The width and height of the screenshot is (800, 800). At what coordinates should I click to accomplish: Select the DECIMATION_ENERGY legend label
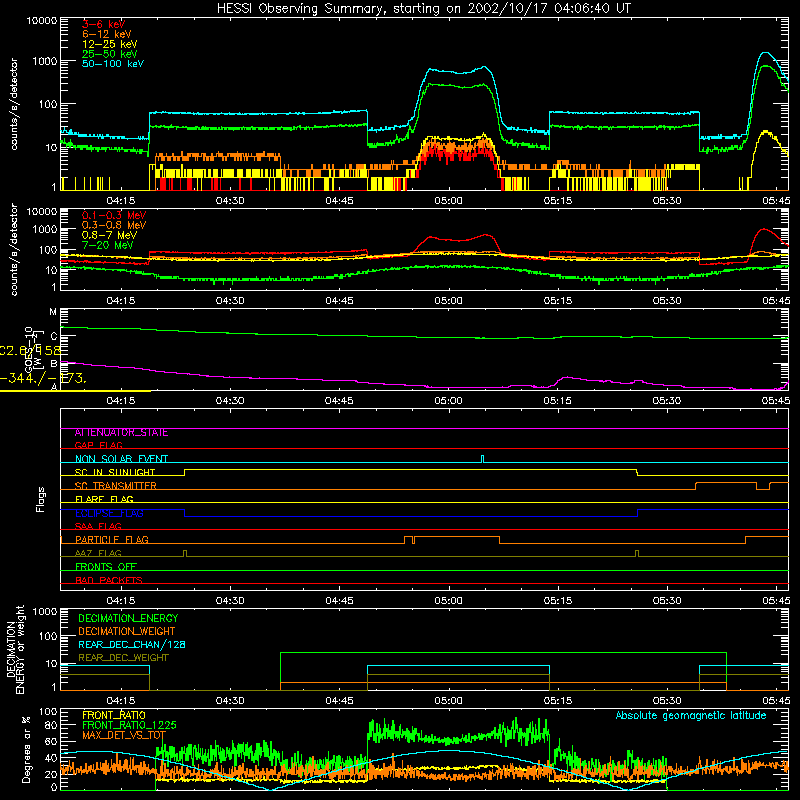click(128, 618)
